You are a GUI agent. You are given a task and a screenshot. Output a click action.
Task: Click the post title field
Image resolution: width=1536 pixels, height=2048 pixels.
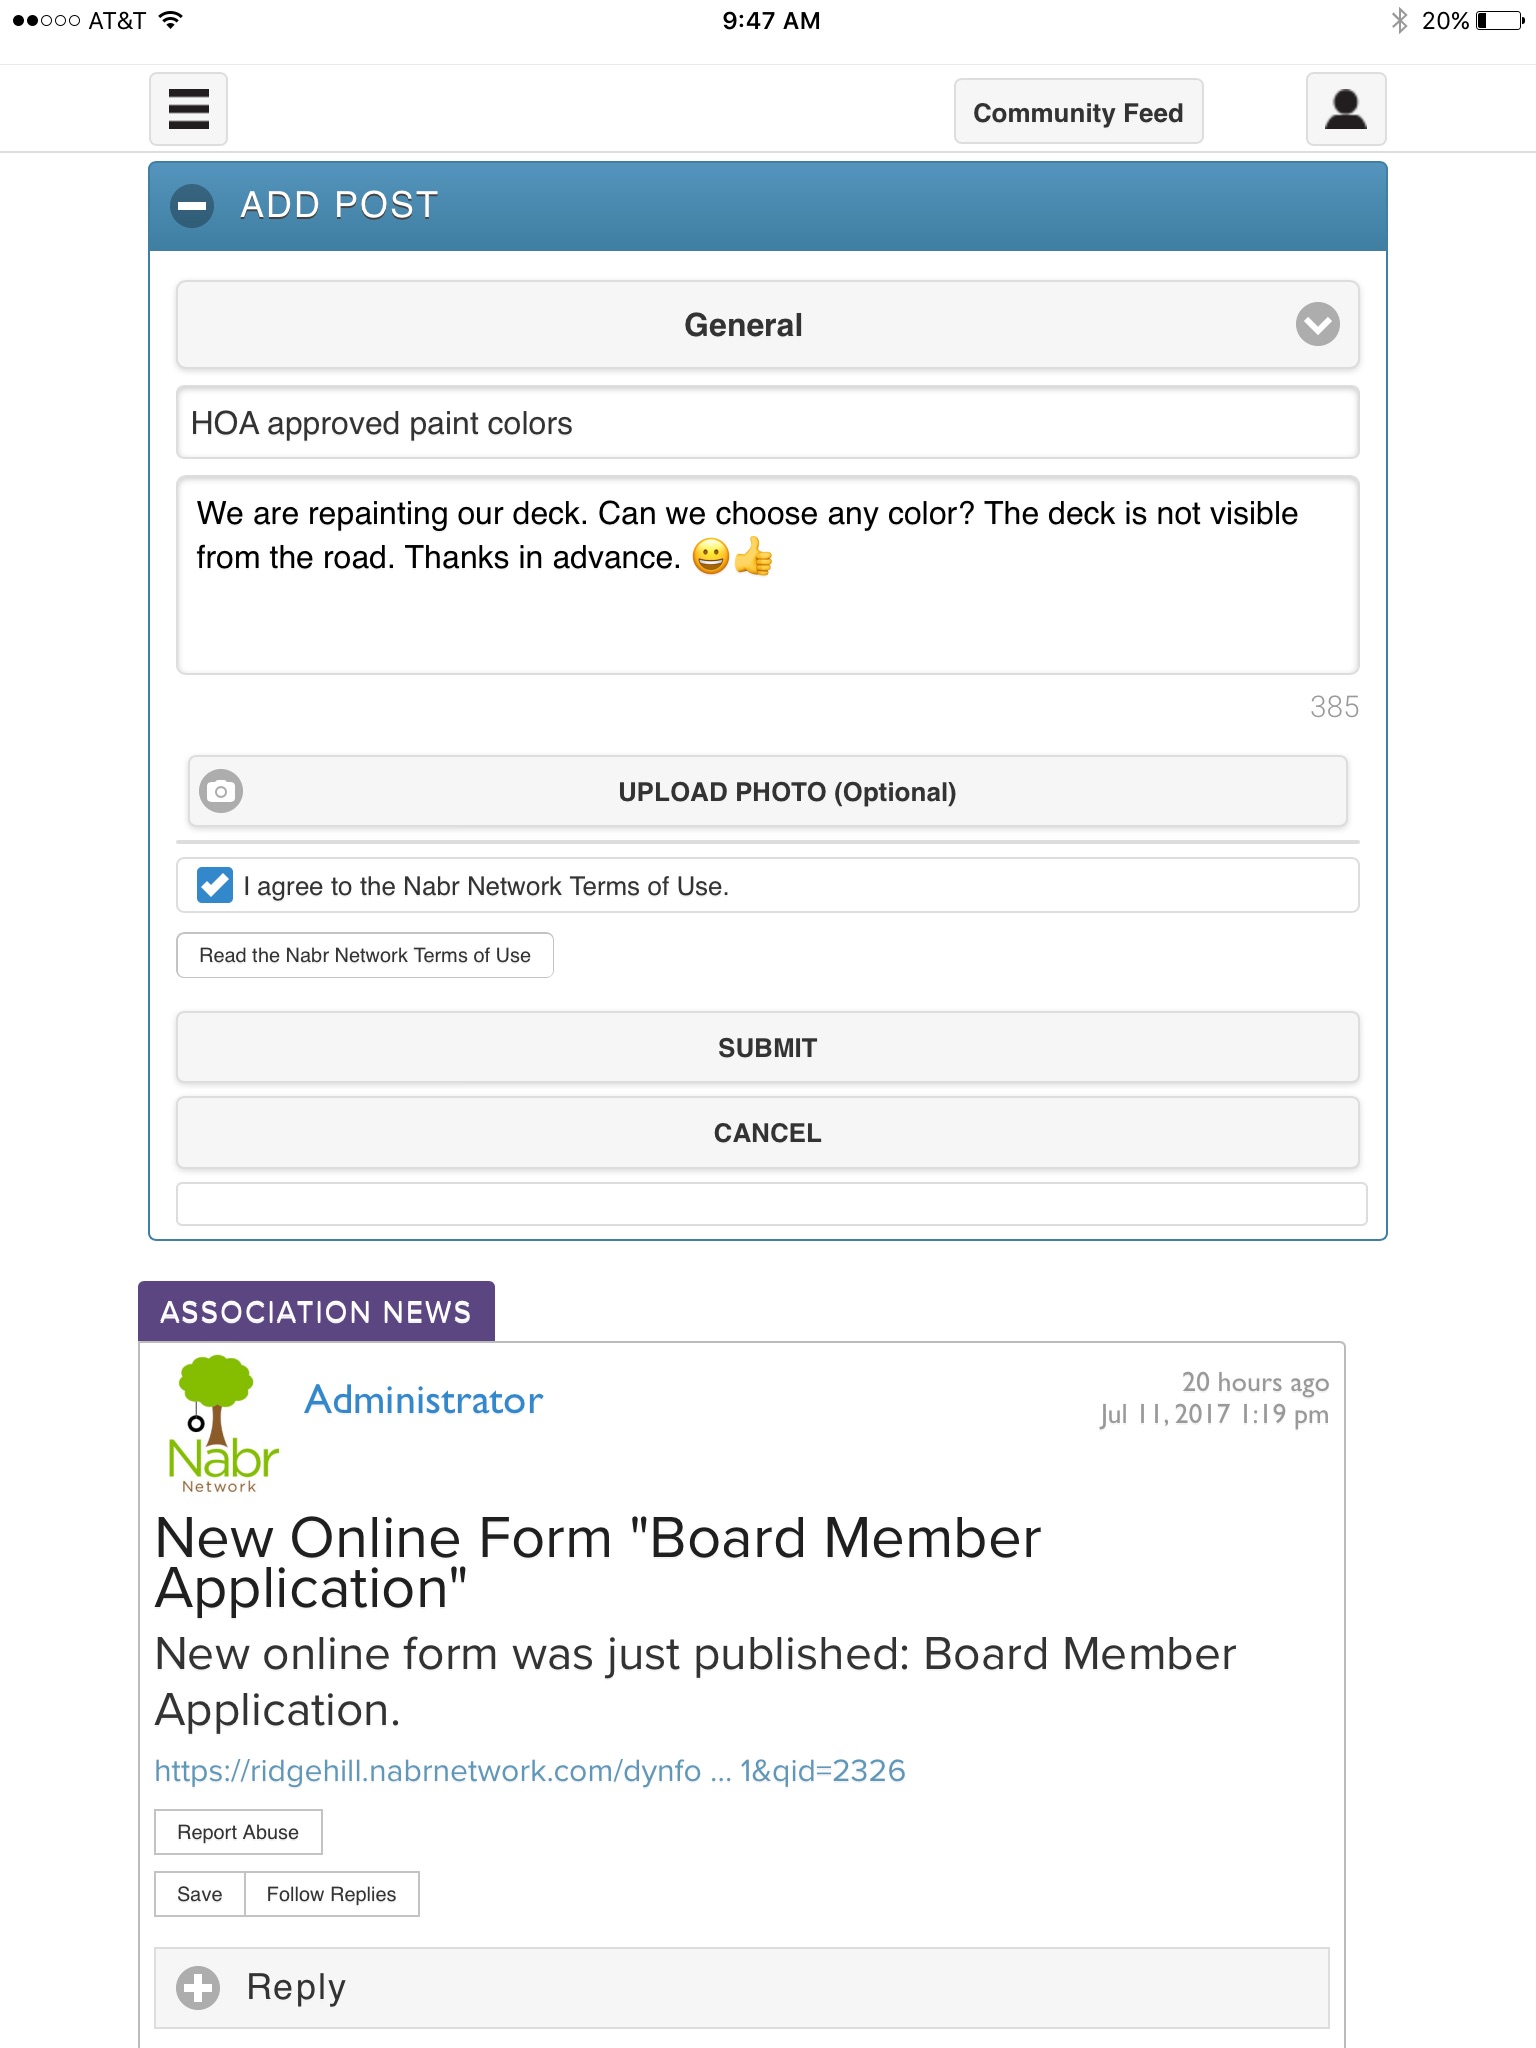[x=767, y=423]
